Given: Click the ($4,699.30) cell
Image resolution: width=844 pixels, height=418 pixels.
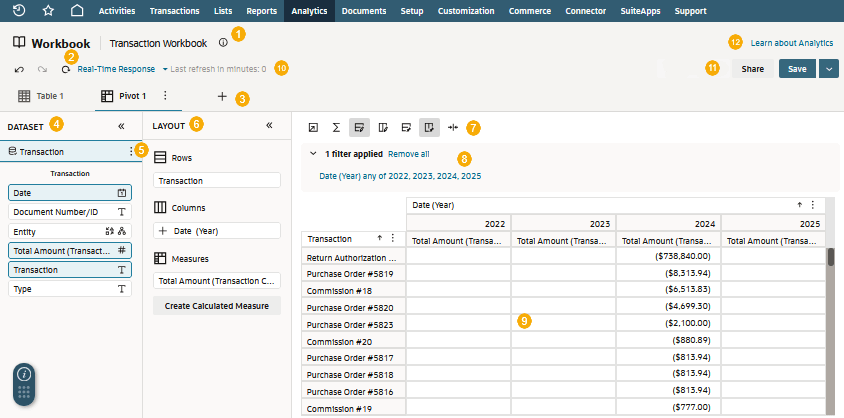Looking at the screenshot, I should [x=668, y=307].
